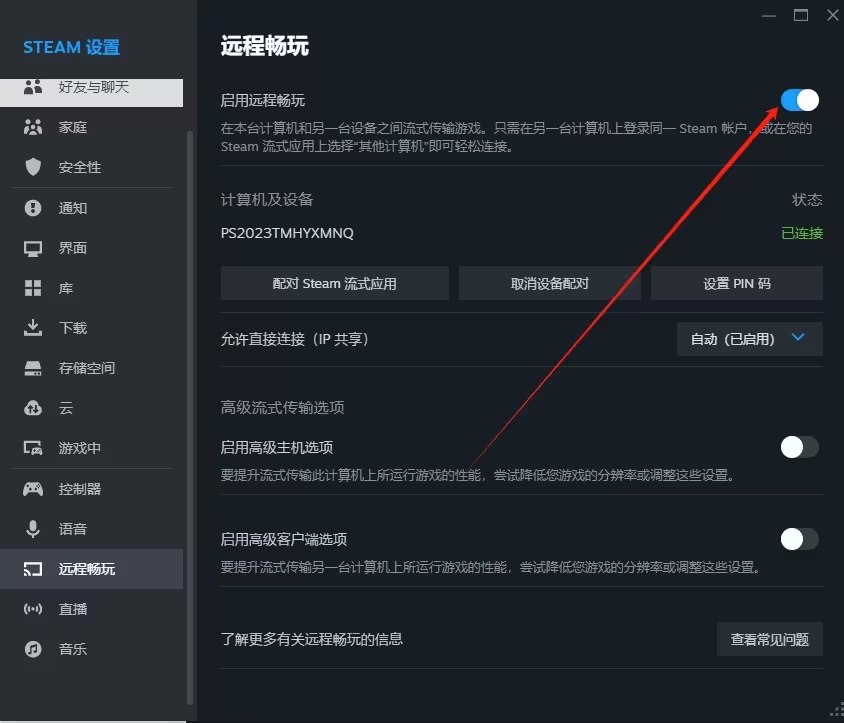Image resolution: width=844 pixels, height=723 pixels.
Task: Click the Cloud (云) icon
Action: 33,408
